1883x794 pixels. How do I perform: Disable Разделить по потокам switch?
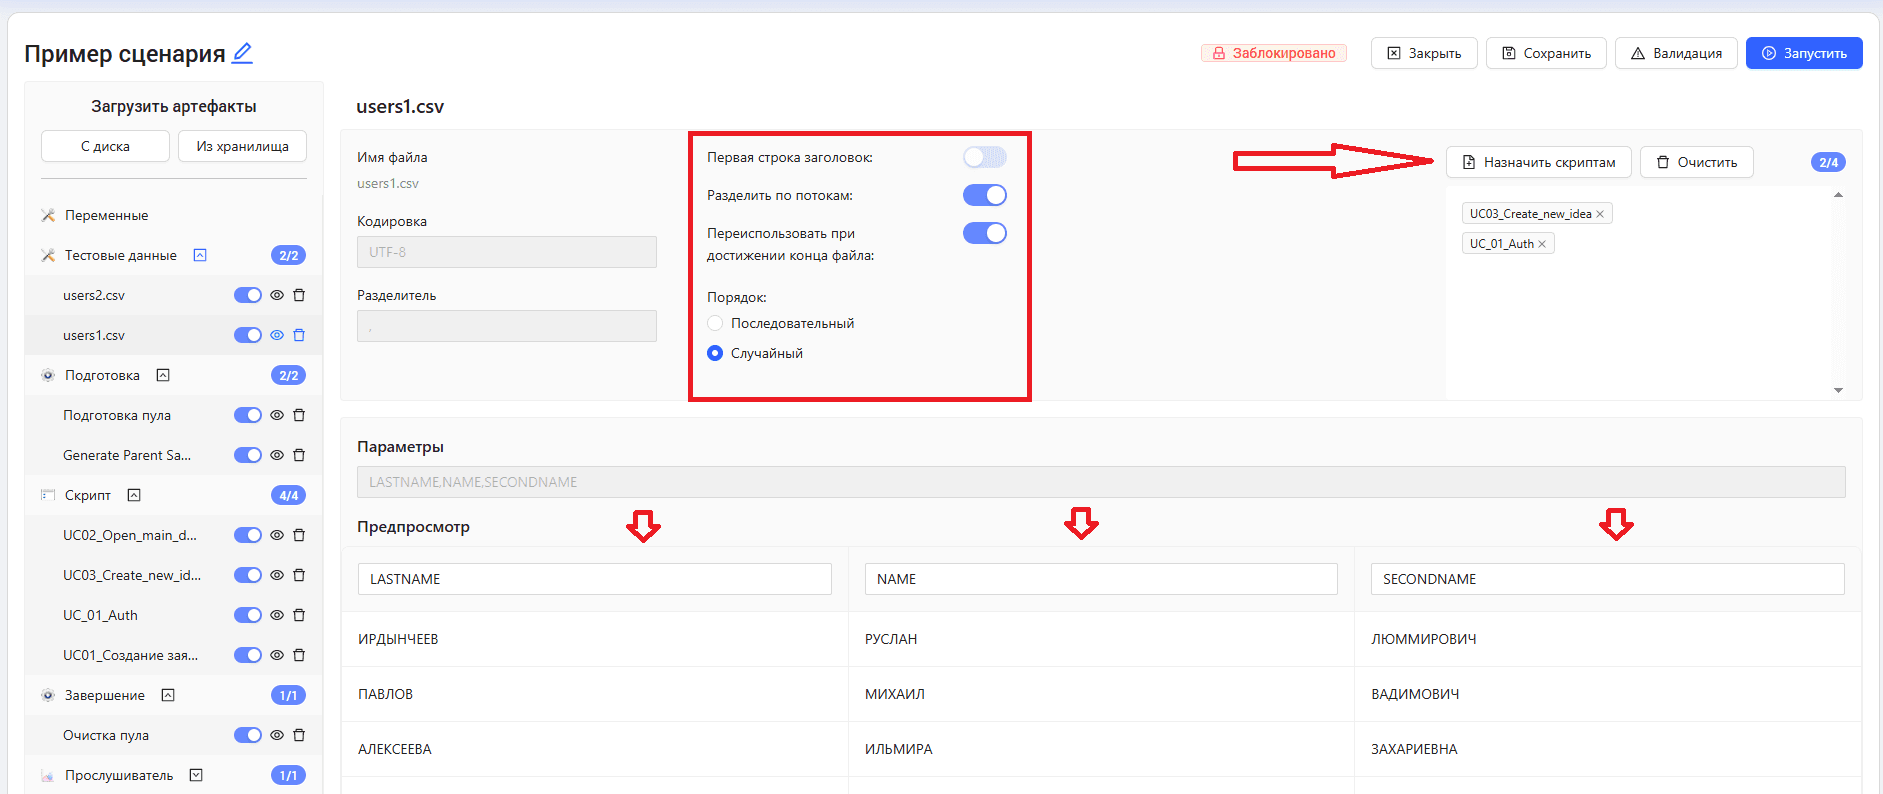(984, 195)
